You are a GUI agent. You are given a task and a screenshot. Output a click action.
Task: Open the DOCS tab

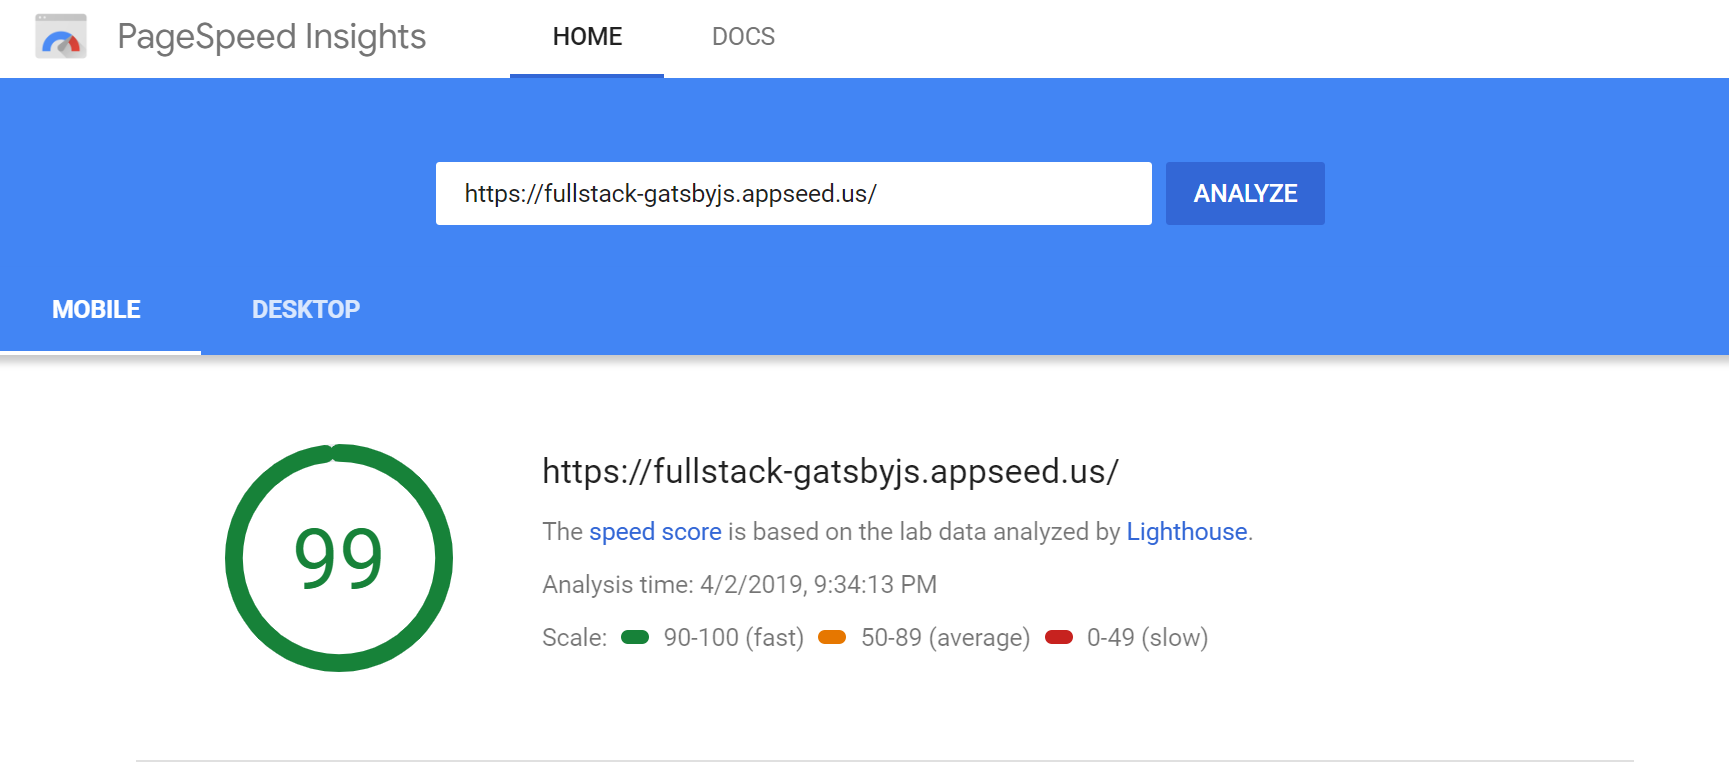point(743,37)
